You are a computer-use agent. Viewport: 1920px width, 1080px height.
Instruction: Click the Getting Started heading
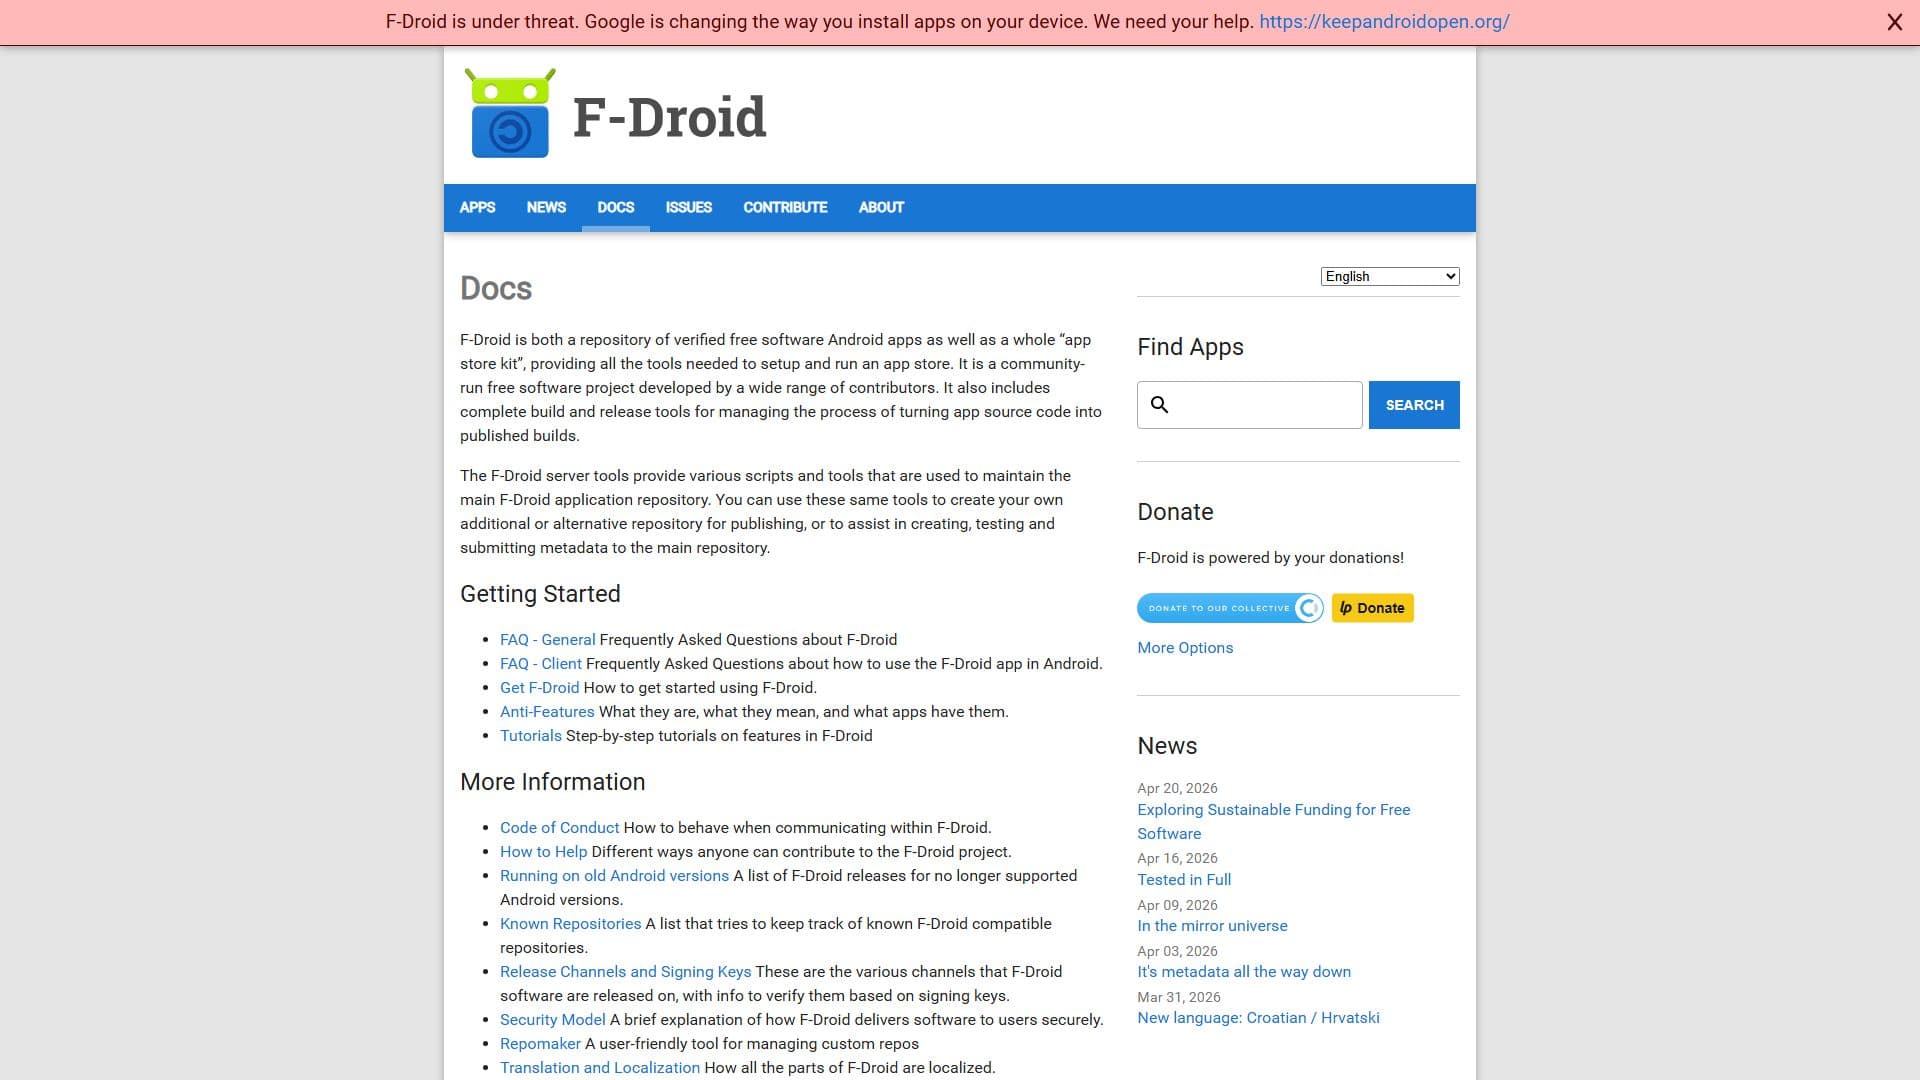[540, 594]
